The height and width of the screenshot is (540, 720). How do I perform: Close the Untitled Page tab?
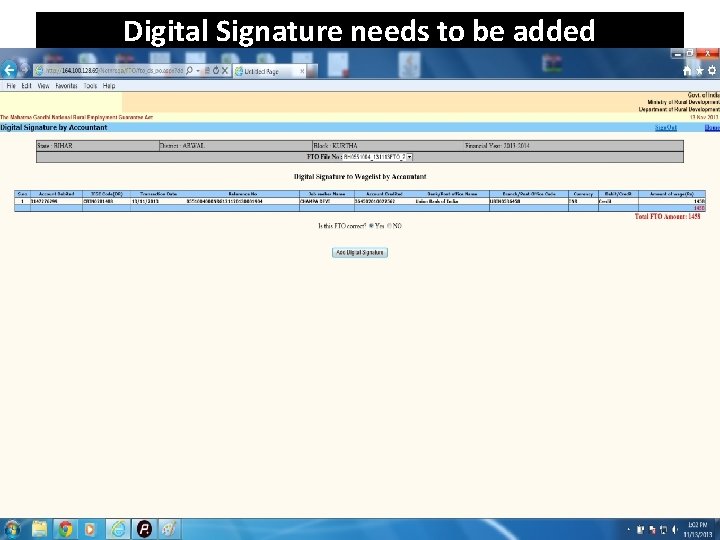pyautogui.click(x=302, y=71)
